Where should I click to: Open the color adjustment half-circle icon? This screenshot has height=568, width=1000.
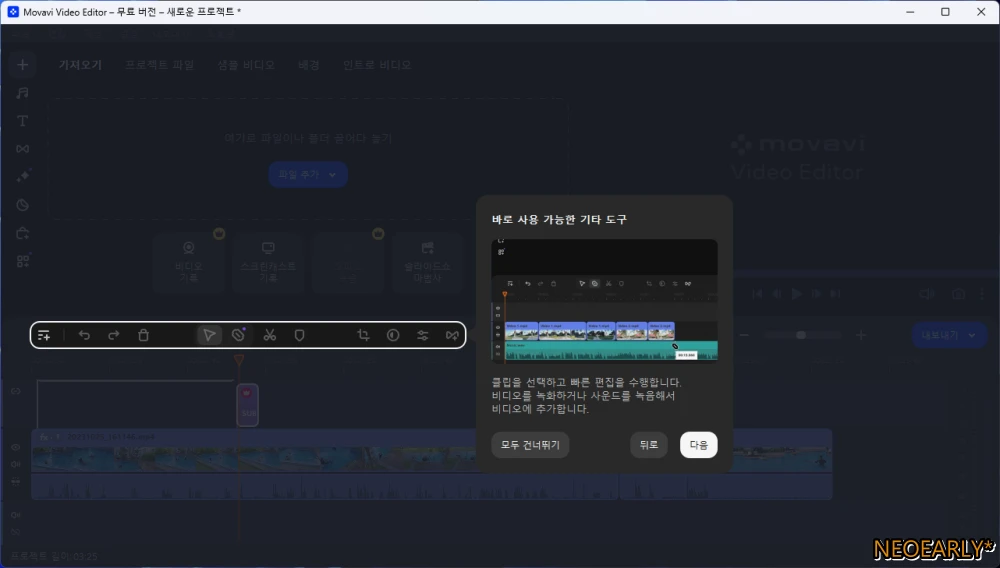click(x=393, y=335)
